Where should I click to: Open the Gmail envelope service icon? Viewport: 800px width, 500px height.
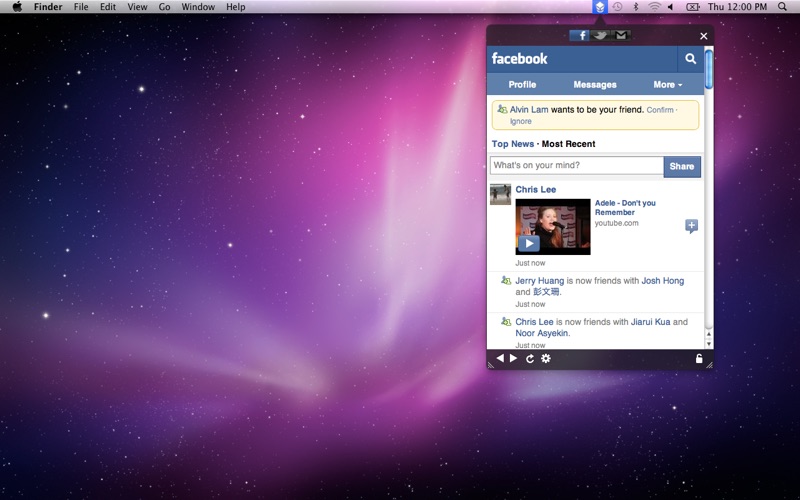[621, 36]
